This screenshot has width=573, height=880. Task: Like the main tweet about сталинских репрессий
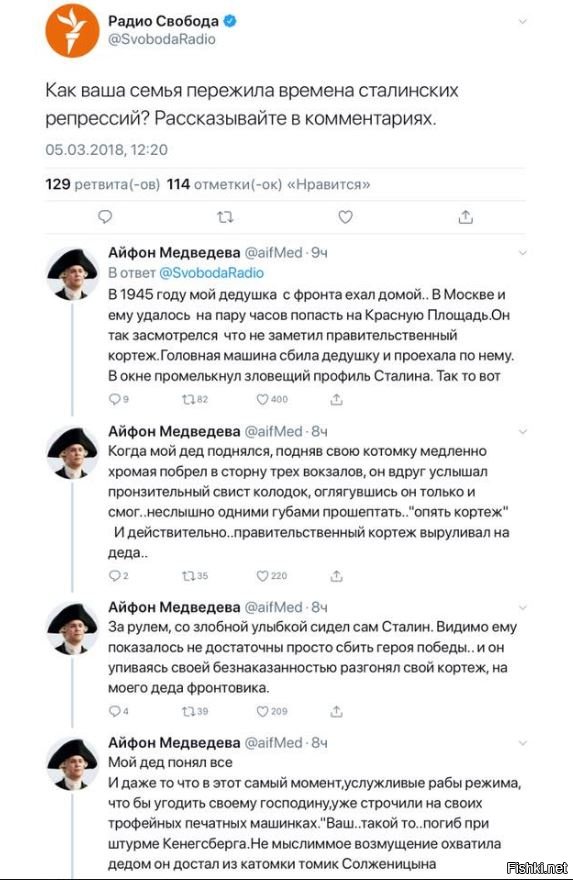point(345,217)
